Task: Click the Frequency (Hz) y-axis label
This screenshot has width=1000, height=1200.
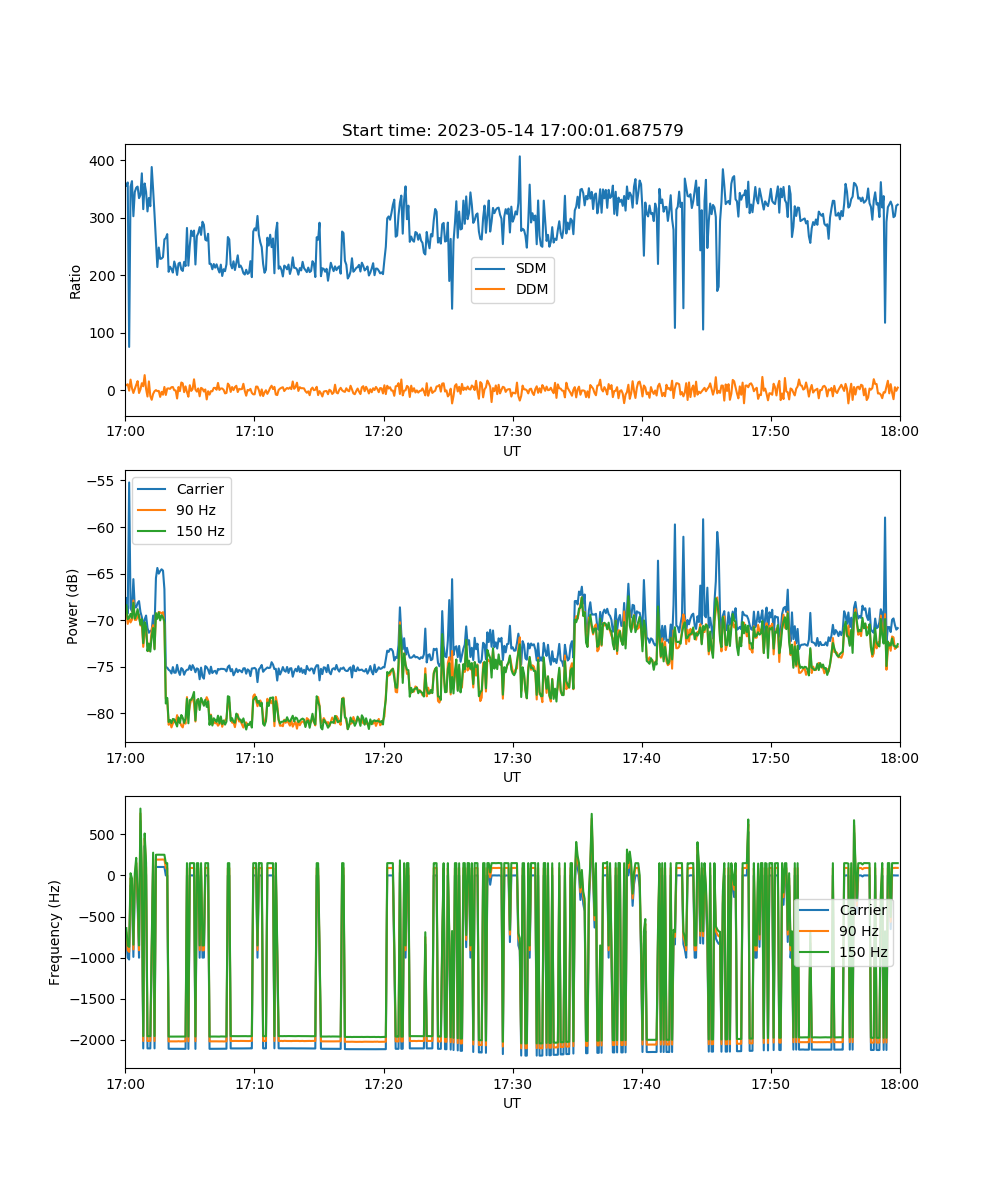Action: point(55,932)
